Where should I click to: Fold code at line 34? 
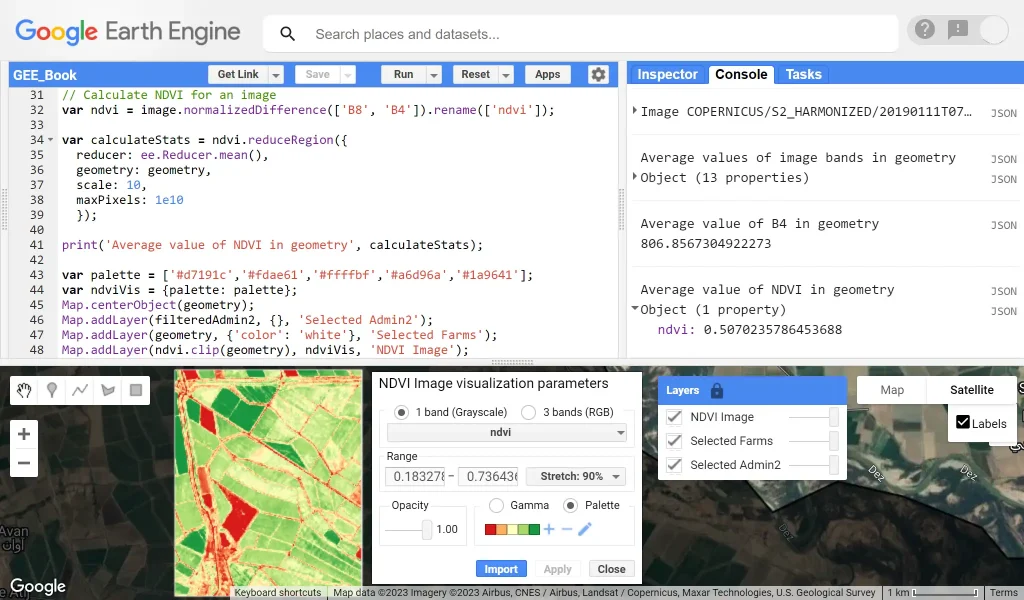tap(51, 140)
